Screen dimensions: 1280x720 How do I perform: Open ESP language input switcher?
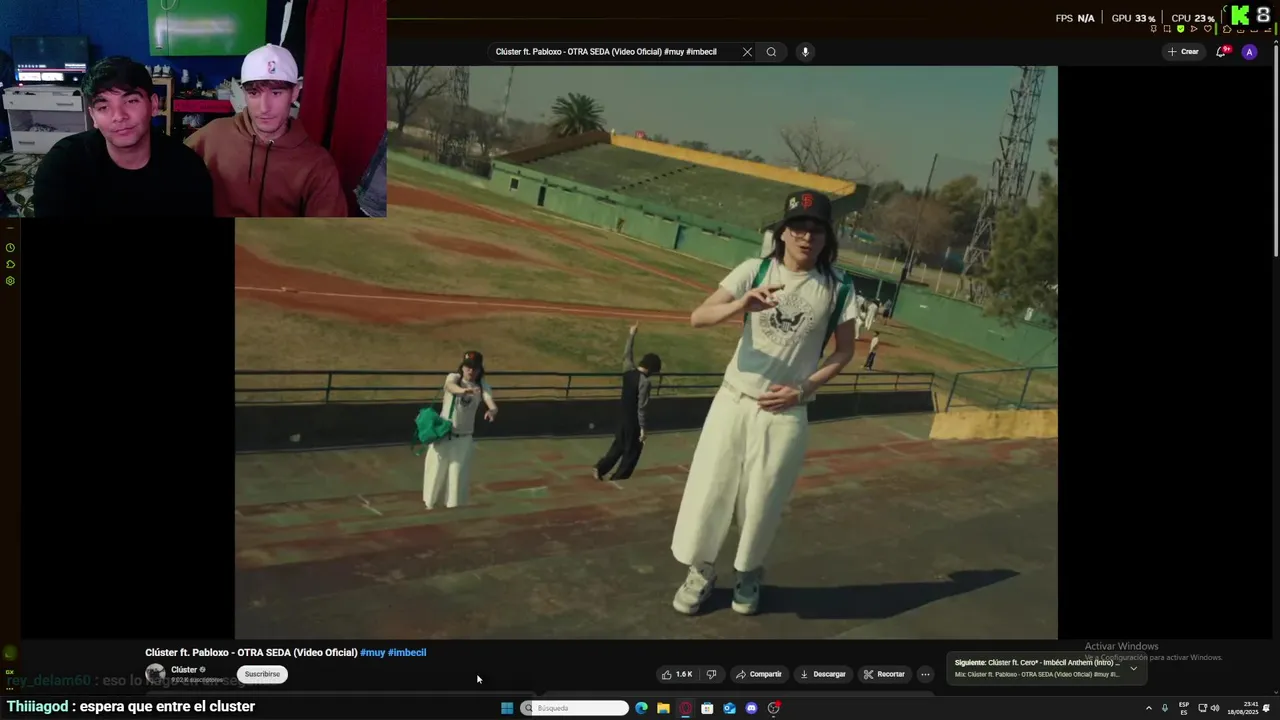click(x=1184, y=708)
